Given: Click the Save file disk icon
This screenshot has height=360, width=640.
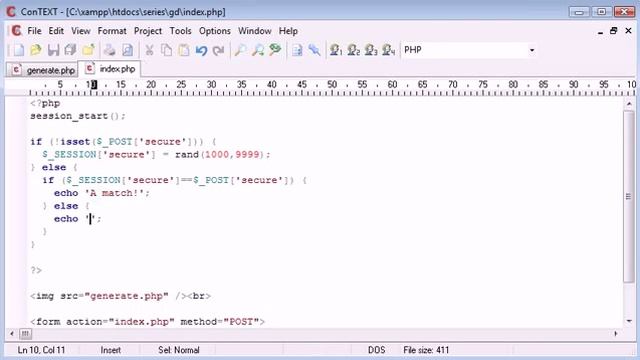Looking at the screenshot, I should (53, 50).
